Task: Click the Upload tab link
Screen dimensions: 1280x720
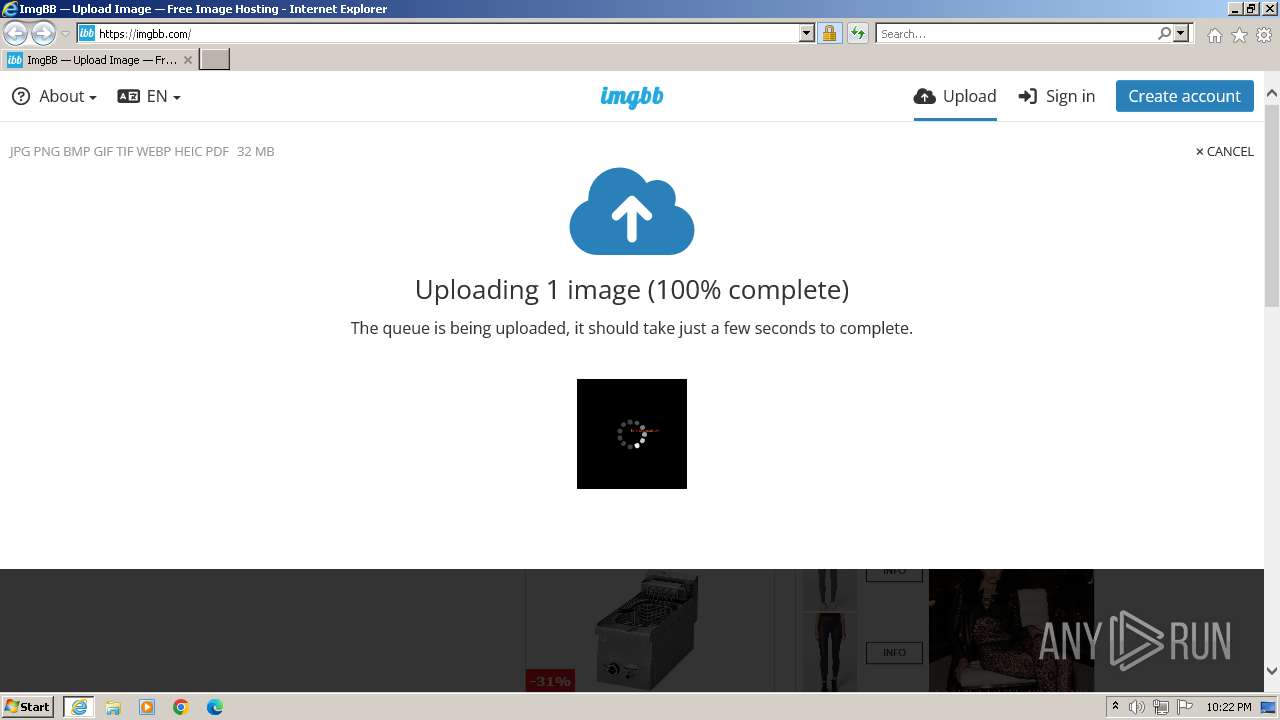Action: pos(955,96)
